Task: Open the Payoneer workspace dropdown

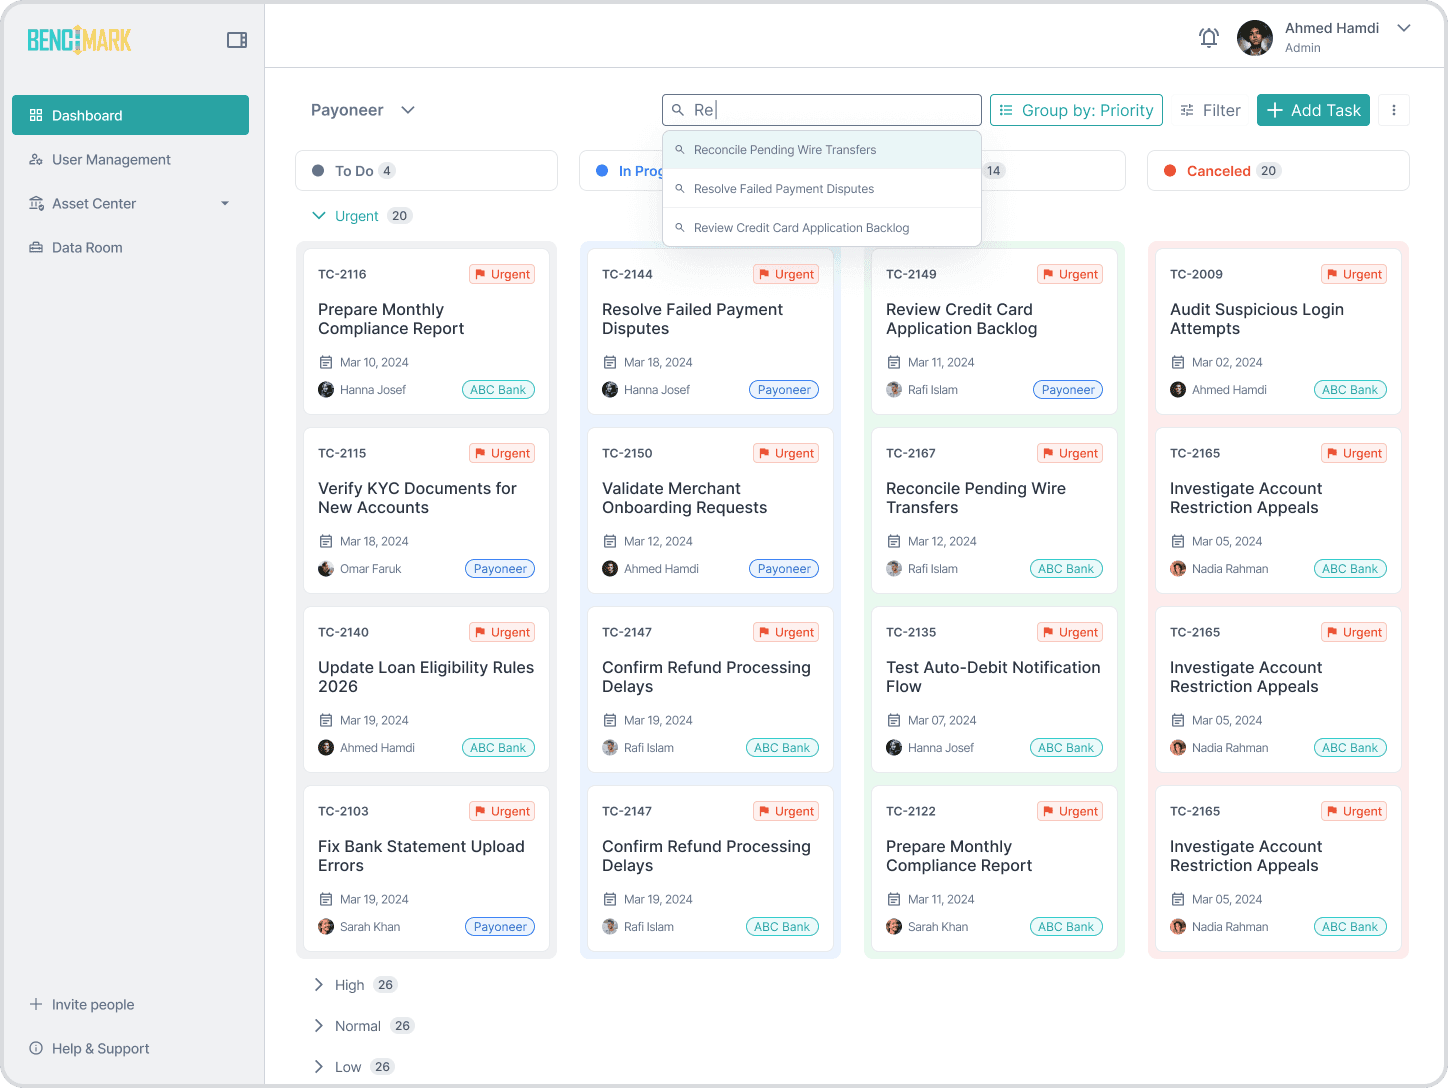Action: [x=362, y=110]
